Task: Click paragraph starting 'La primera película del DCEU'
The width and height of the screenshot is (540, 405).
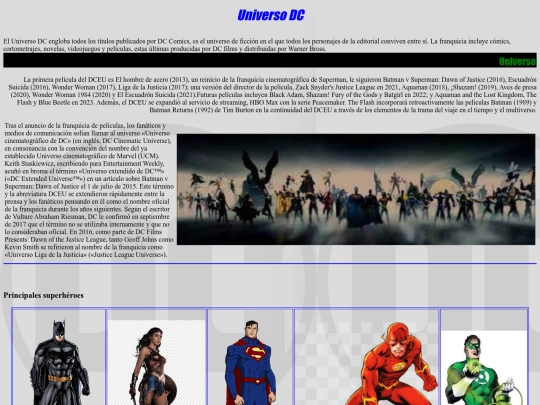Action: [x=272, y=95]
